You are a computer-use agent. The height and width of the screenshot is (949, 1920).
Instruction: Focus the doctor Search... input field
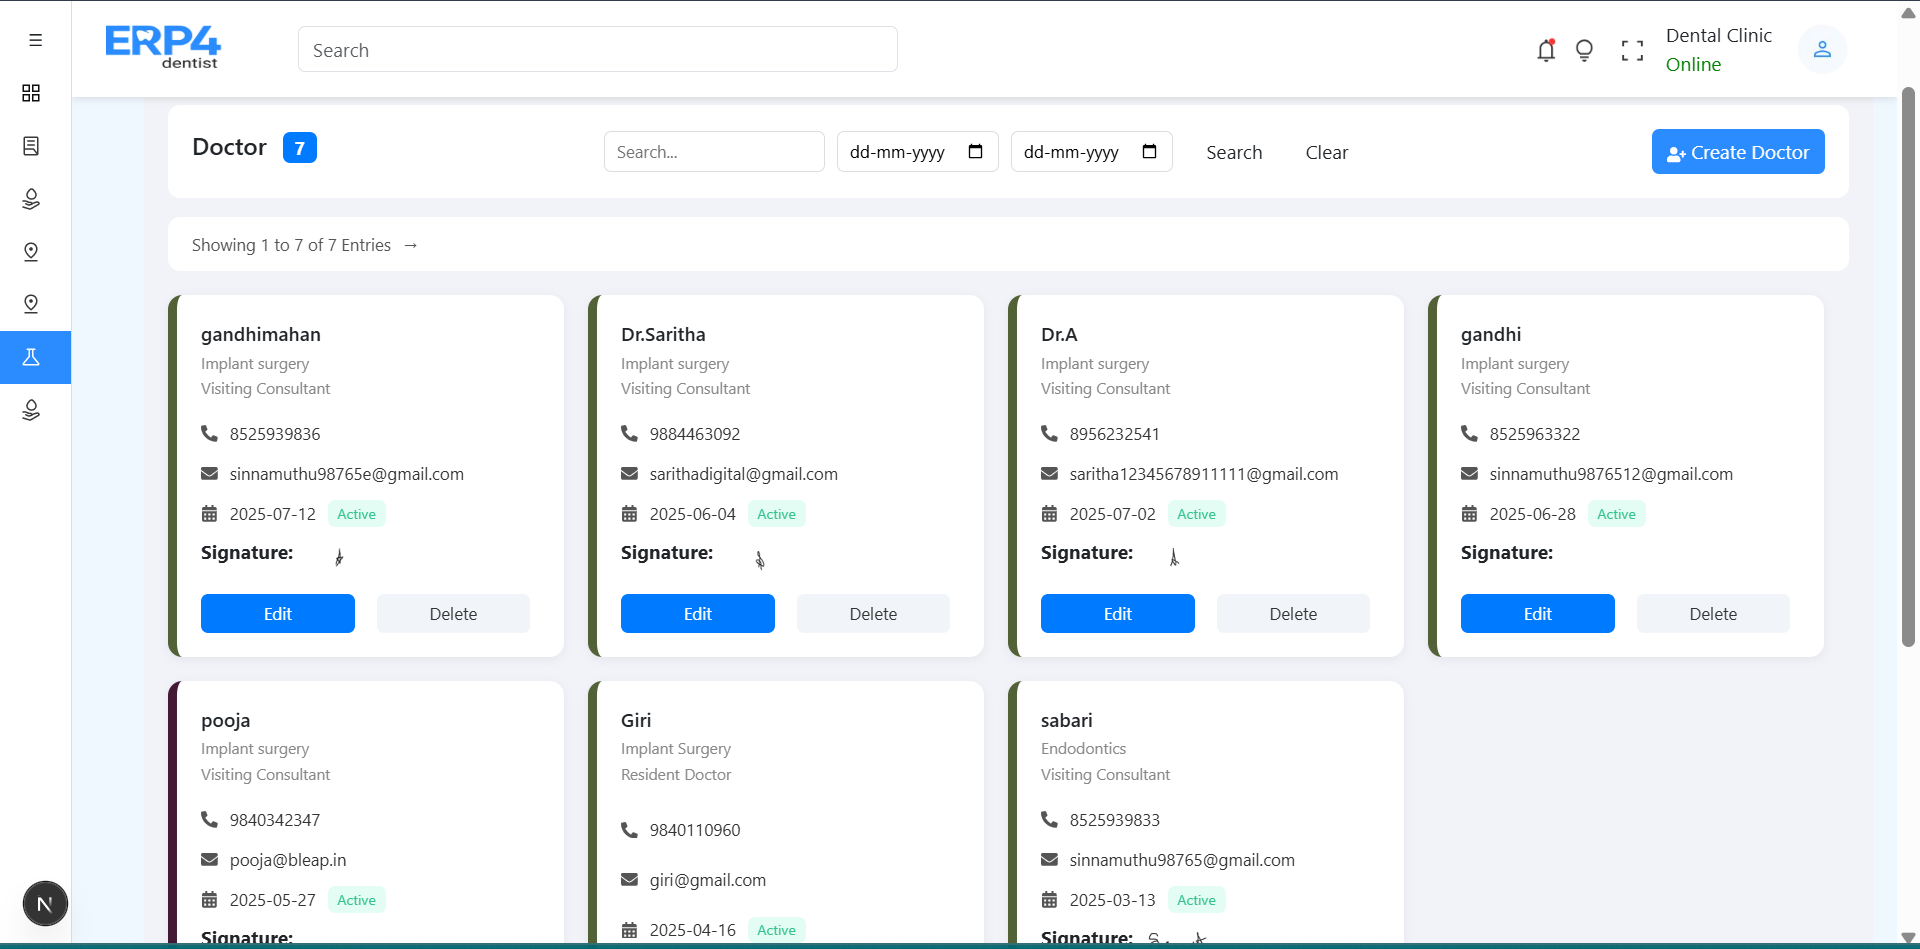click(x=714, y=152)
